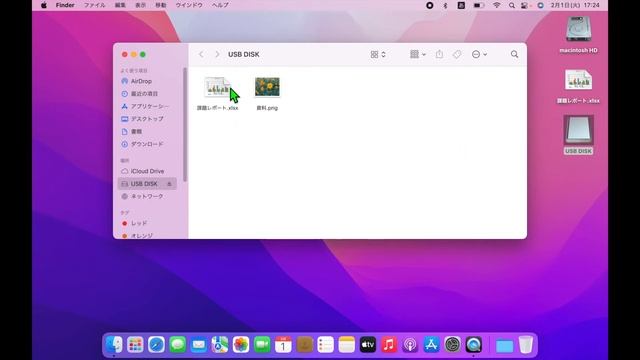
Task: Select 課題レポート.xlsx on the desktop
Action: (x=578, y=86)
